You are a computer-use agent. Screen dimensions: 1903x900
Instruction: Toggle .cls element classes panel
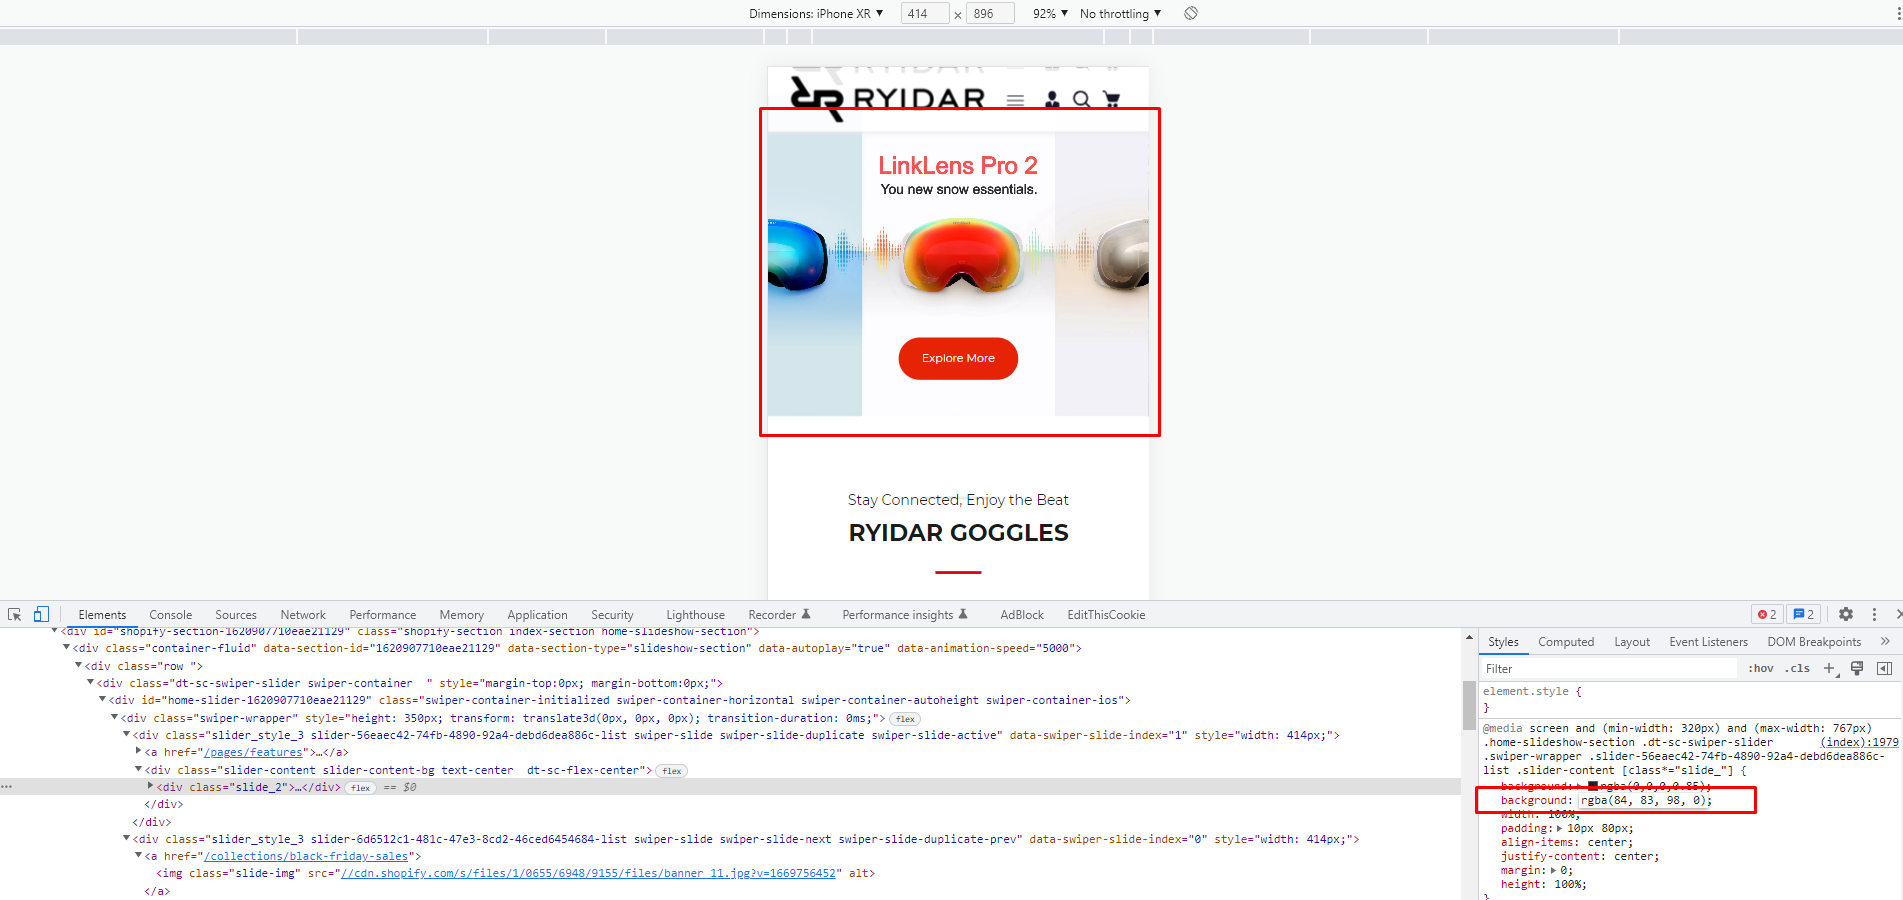pos(1798,668)
